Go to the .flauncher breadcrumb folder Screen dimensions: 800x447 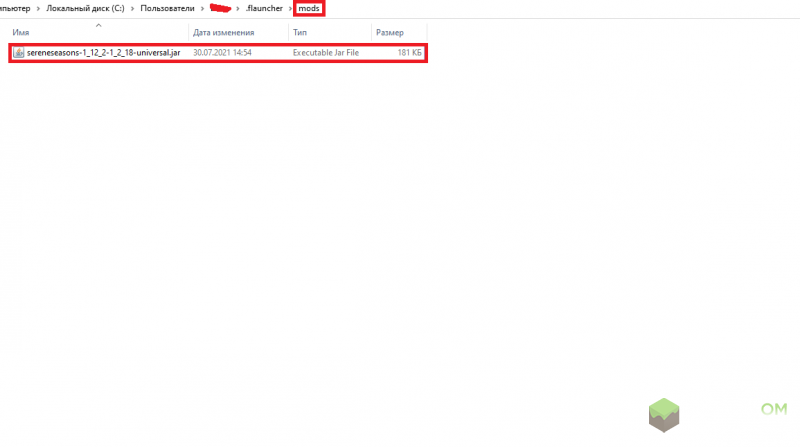266,8
